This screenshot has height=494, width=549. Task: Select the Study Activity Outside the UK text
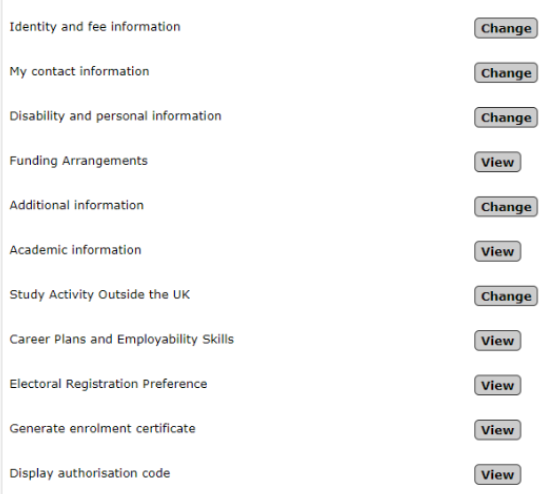coord(100,295)
